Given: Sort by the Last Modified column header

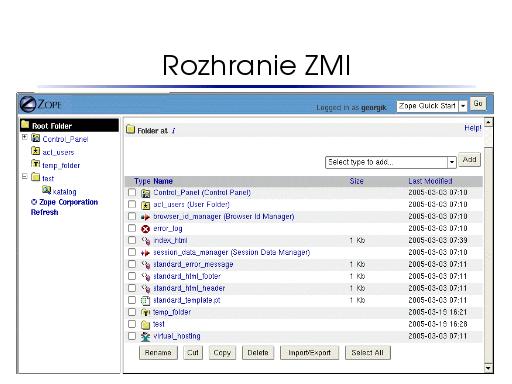Looking at the screenshot, I should point(430,181).
